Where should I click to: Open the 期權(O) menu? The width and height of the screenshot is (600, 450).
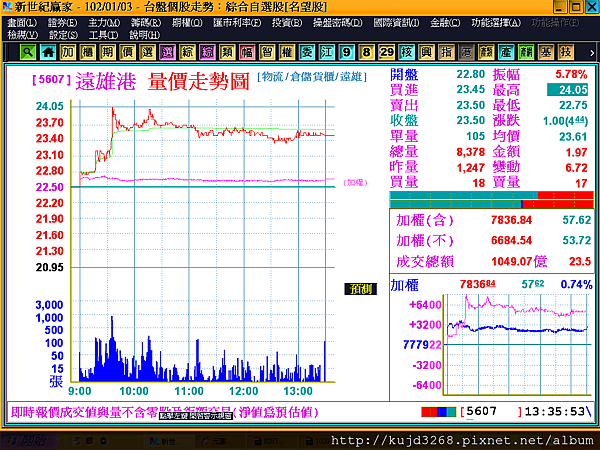(187, 23)
